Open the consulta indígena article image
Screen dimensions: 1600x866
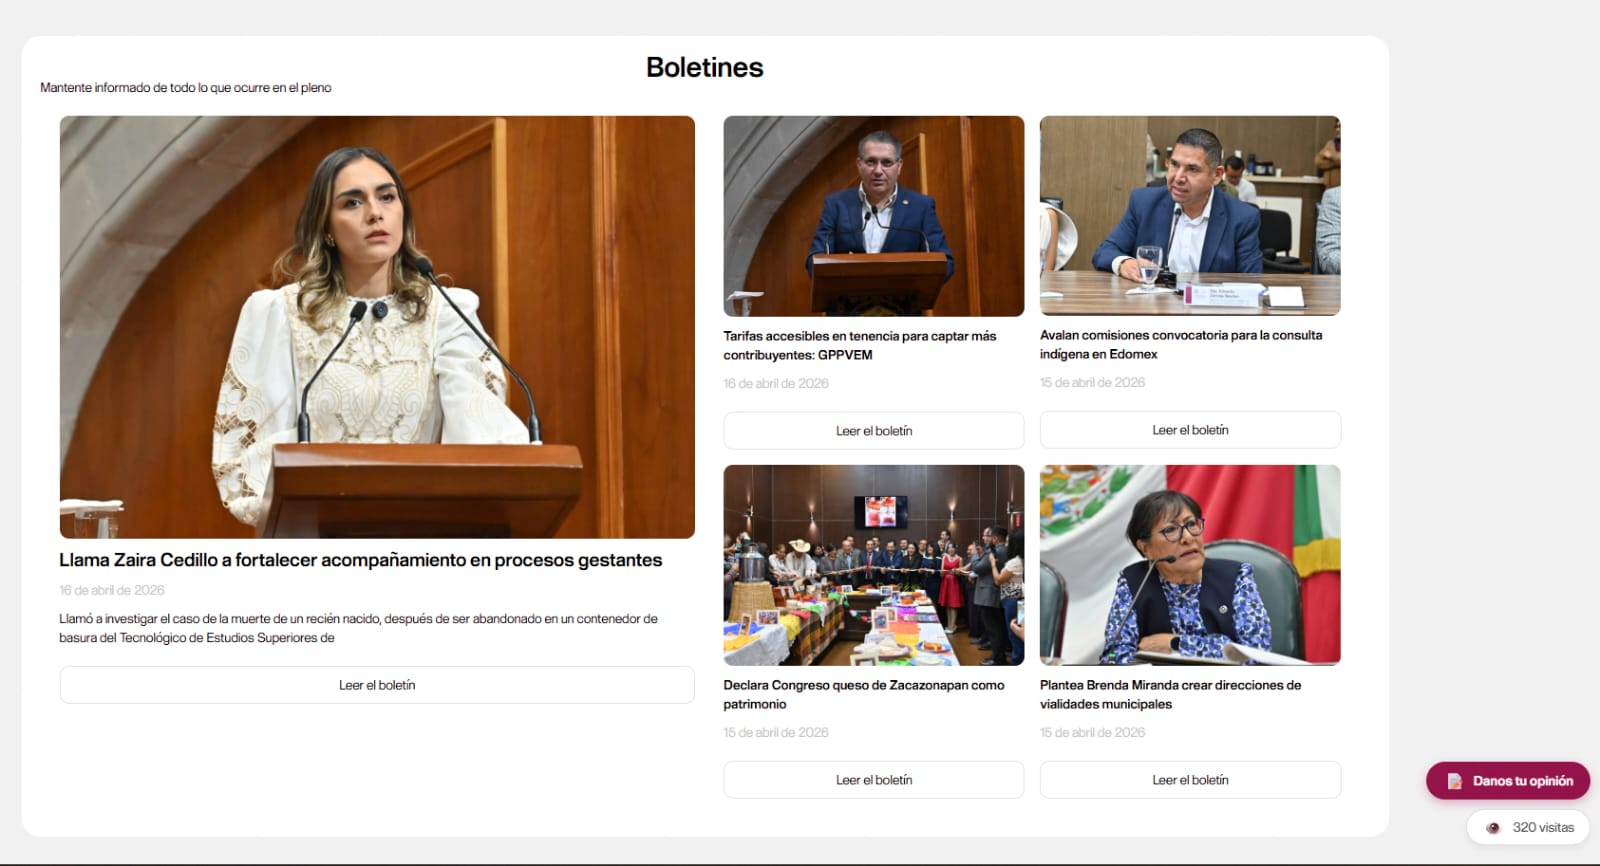point(1189,216)
